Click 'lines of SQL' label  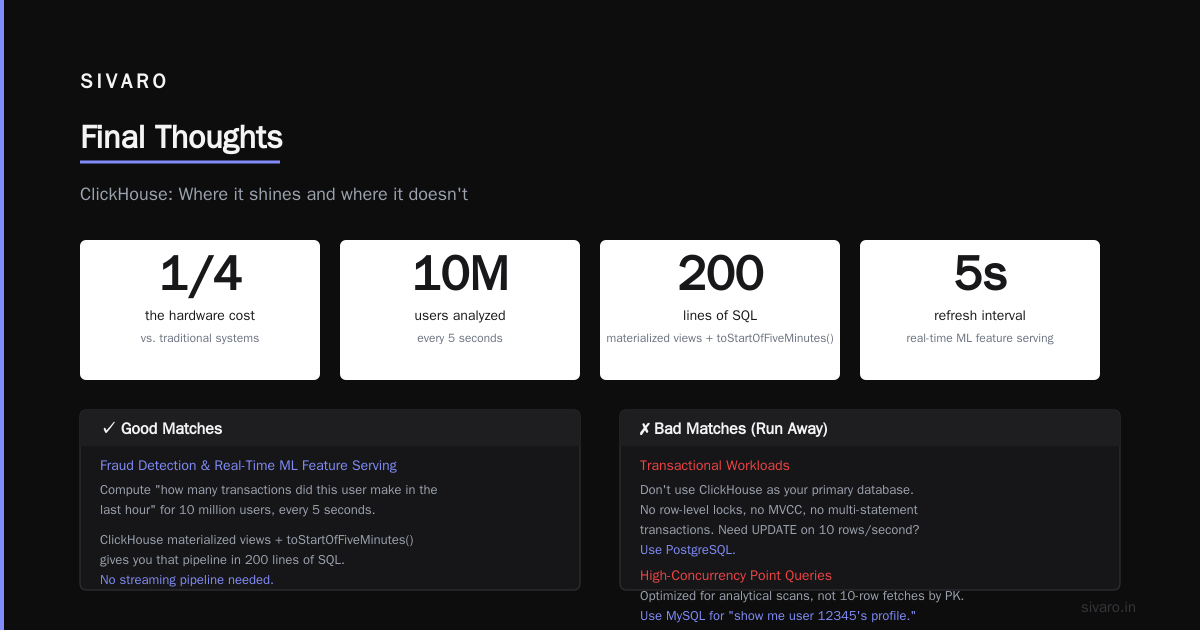click(720, 315)
